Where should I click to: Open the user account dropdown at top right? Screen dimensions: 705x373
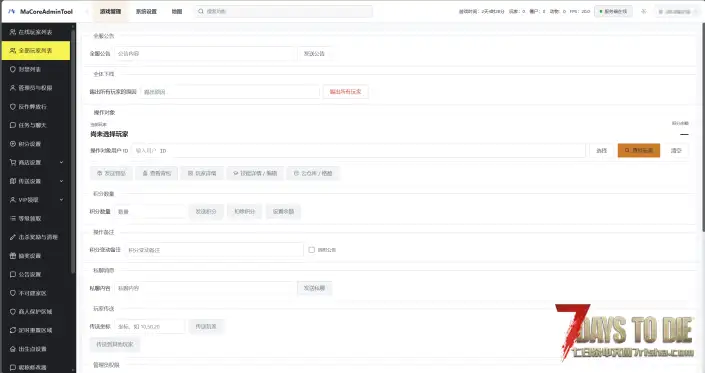coord(677,11)
